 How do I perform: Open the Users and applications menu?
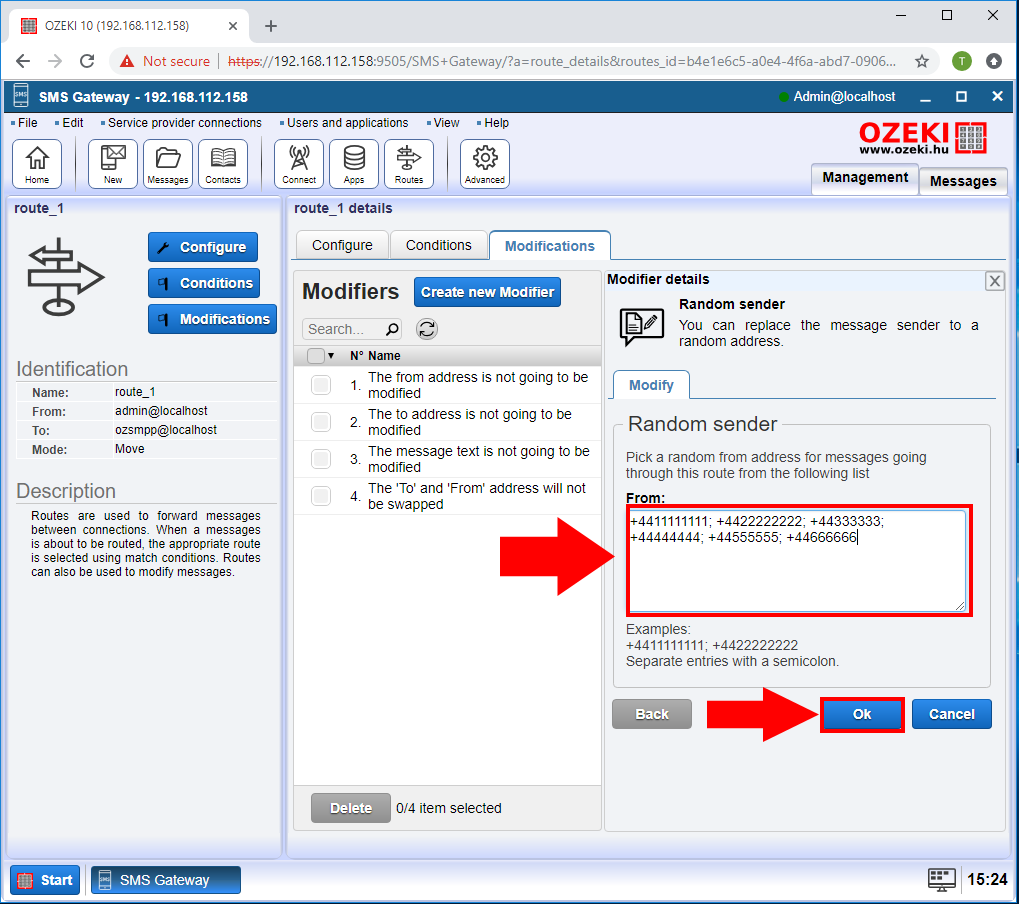(x=347, y=123)
